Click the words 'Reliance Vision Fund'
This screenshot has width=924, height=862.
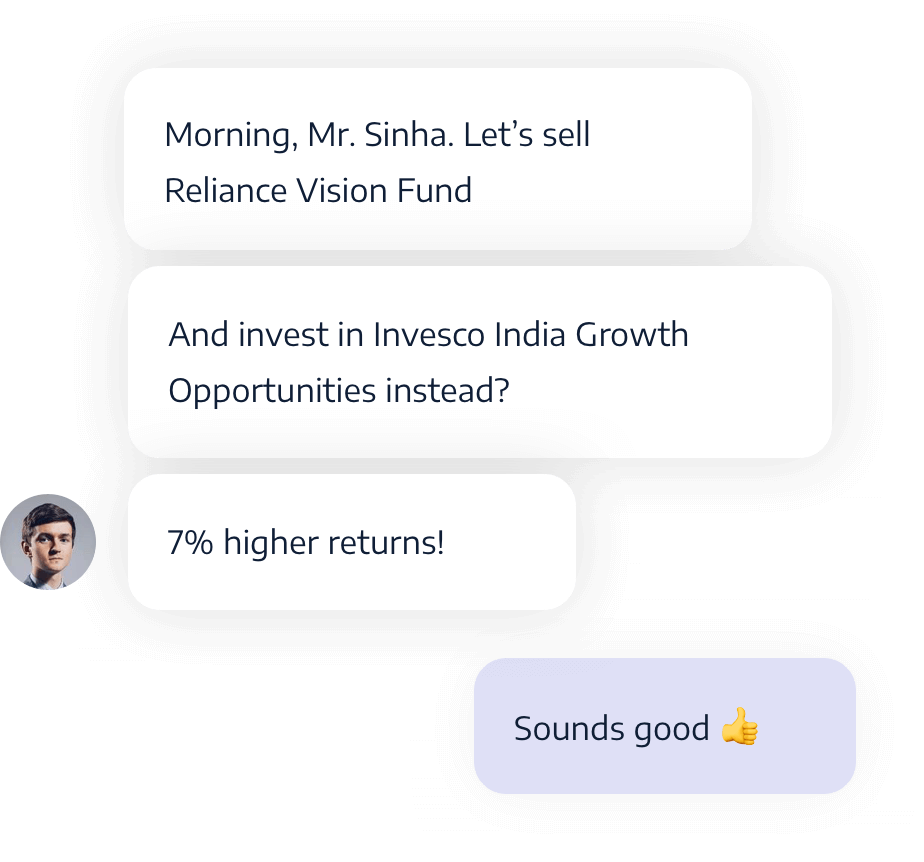pos(318,190)
